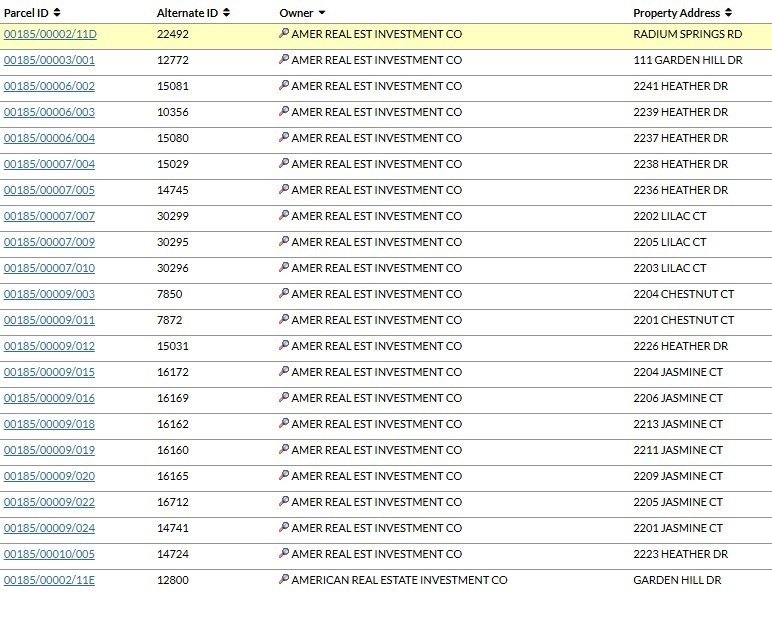Click magnifier icon in 111 Garden Hill Dr row
The width and height of the screenshot is (772, 621).
pos(284,59)
